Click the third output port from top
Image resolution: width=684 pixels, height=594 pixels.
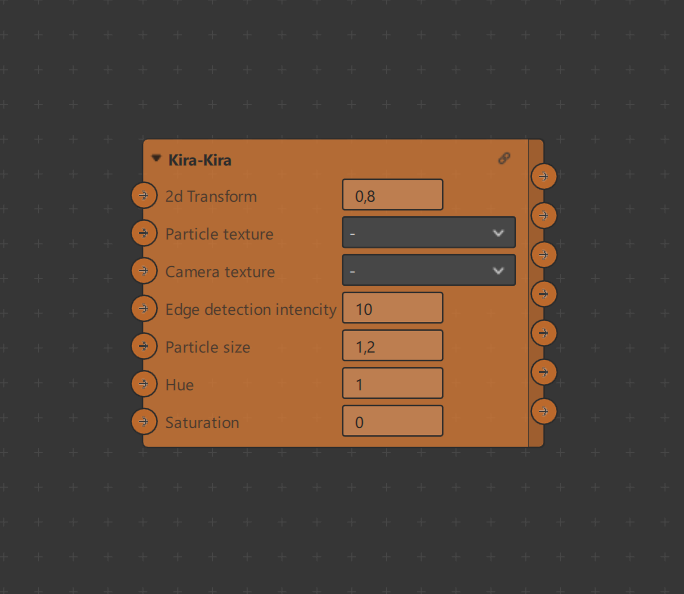[544, 255]
